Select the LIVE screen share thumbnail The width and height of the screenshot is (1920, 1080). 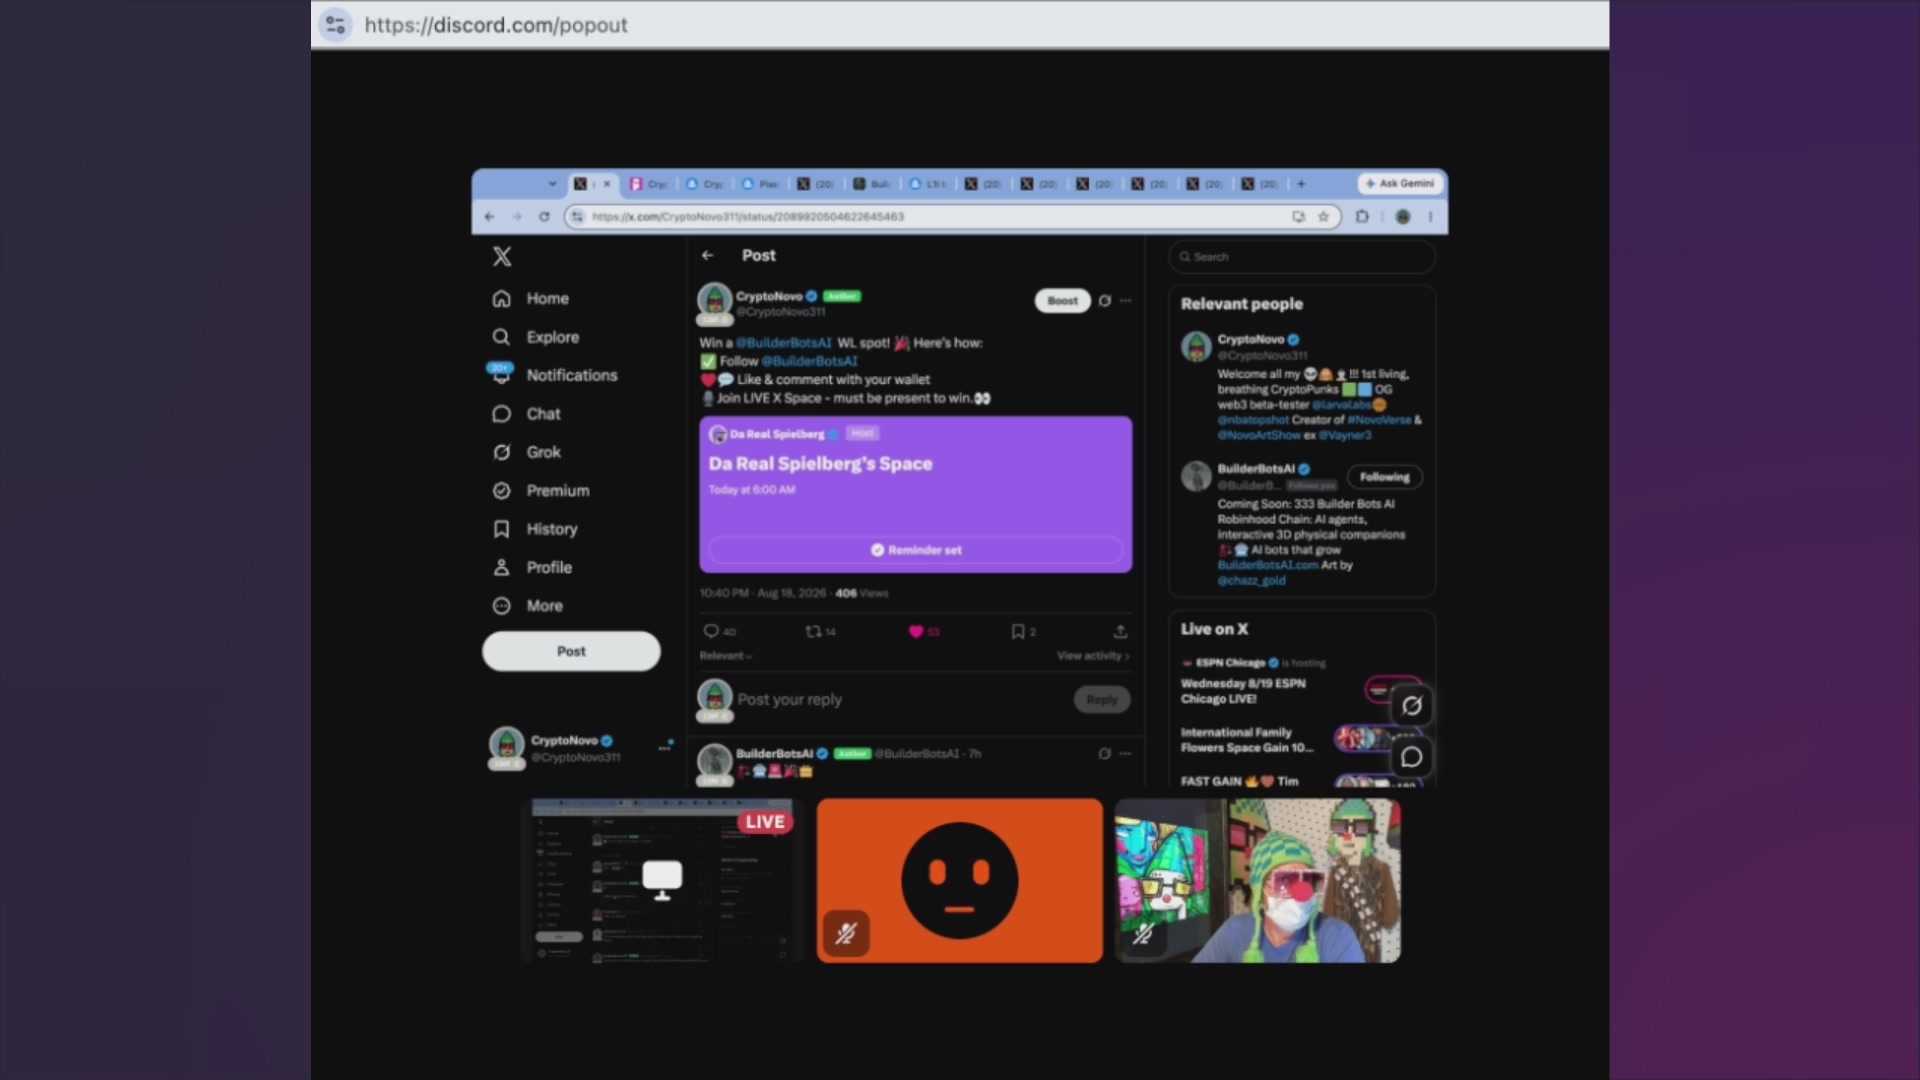point(662,881)
